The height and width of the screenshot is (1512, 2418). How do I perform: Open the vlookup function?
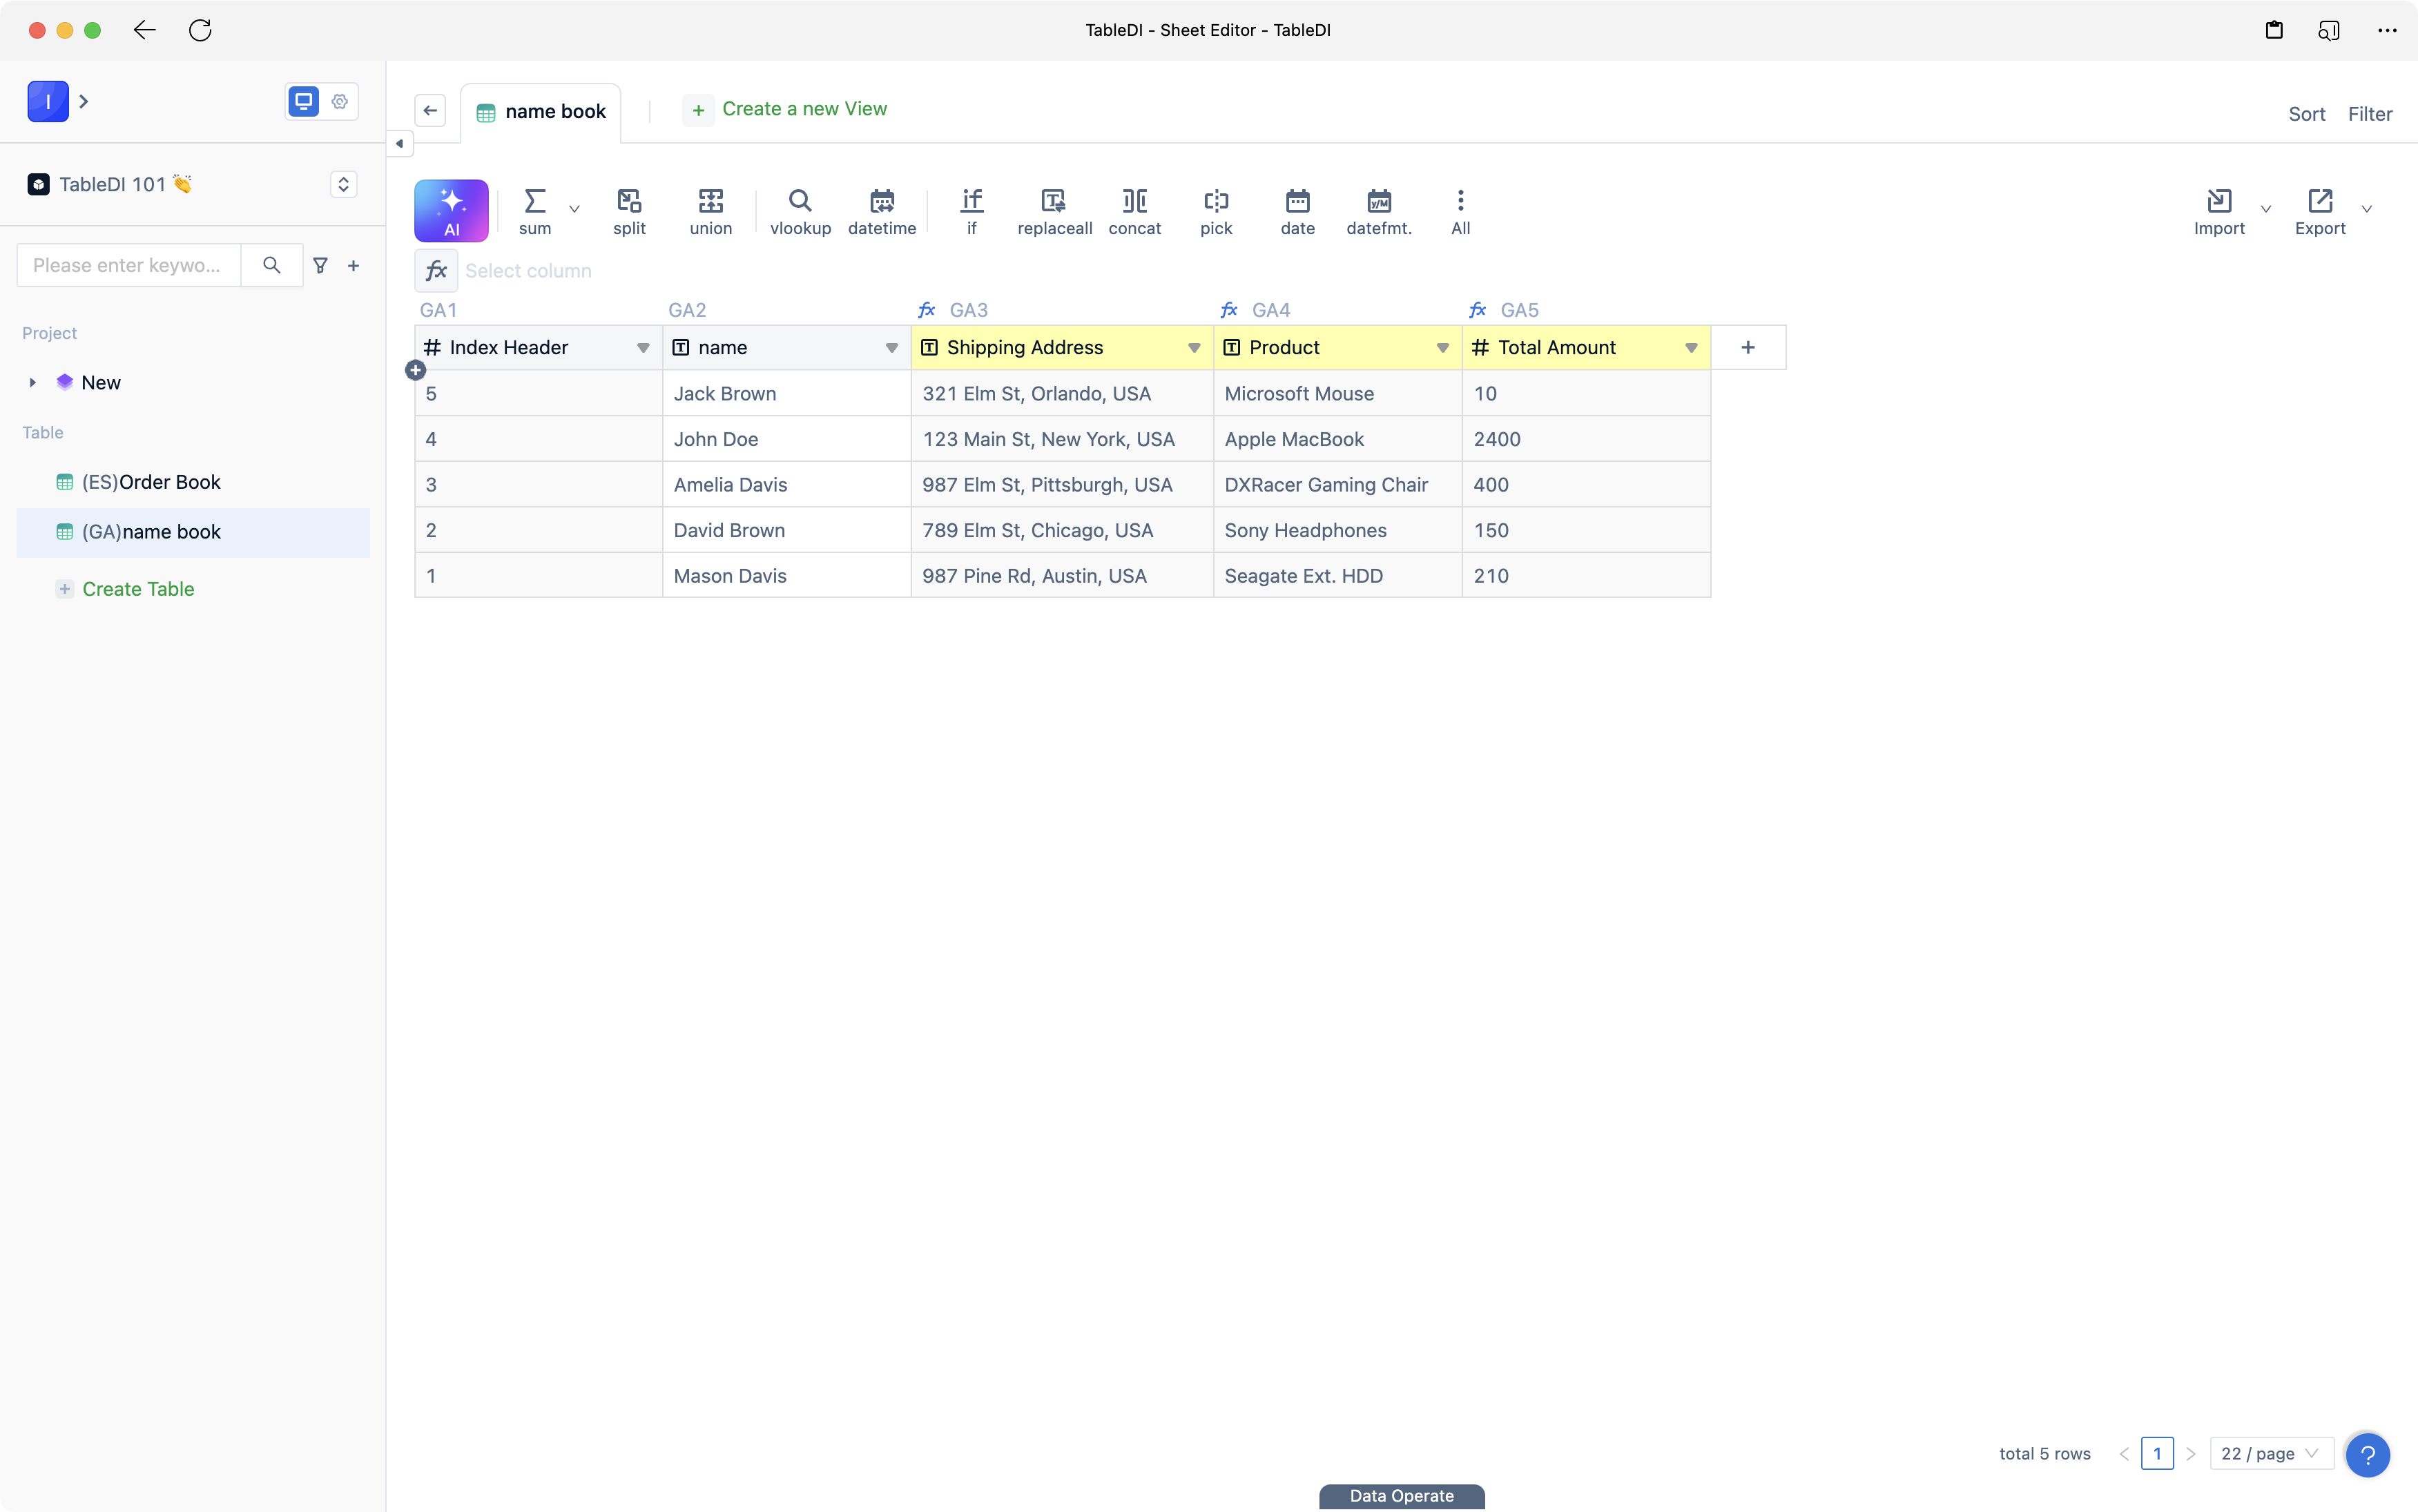(800, 212)
